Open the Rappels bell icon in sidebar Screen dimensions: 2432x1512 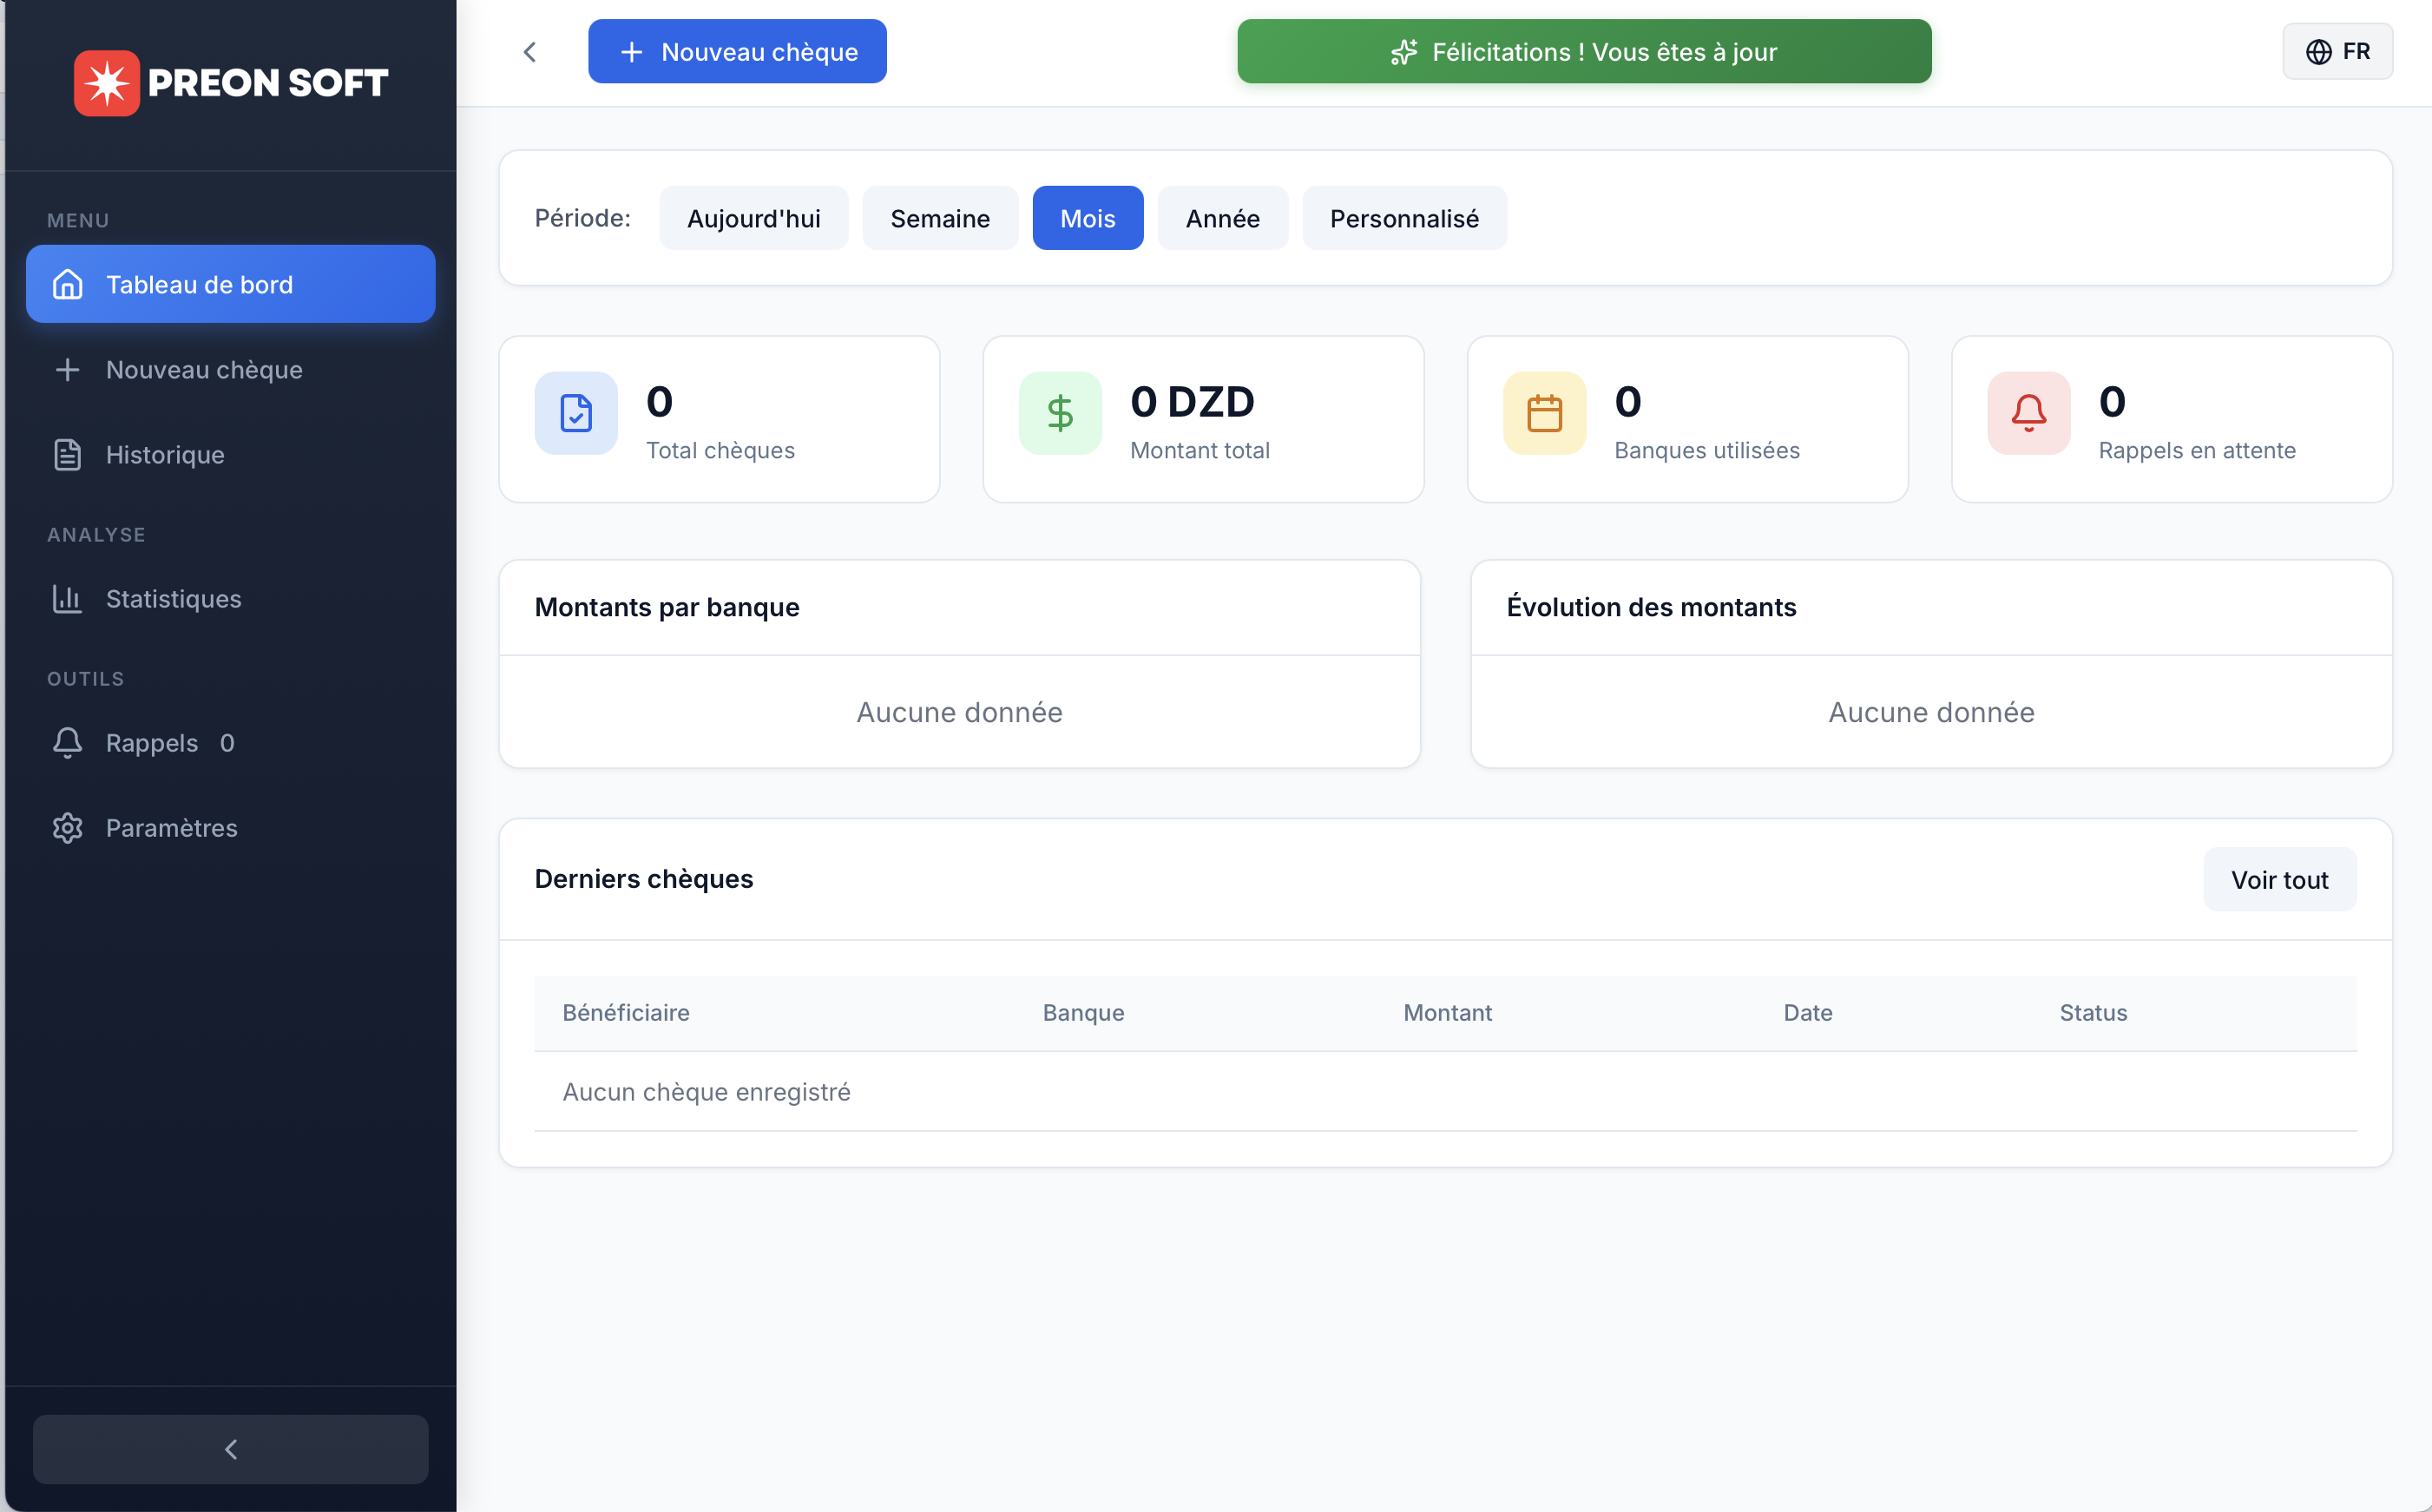(67, 743)
